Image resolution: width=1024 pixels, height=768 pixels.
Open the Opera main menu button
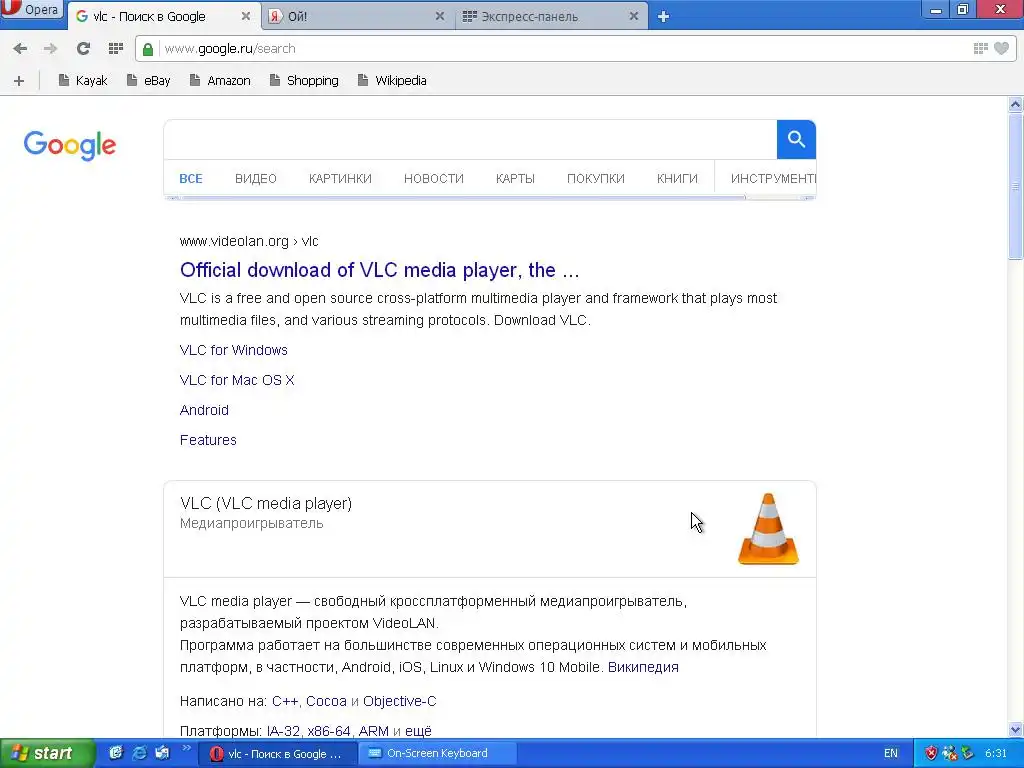(x=31, y=10)
